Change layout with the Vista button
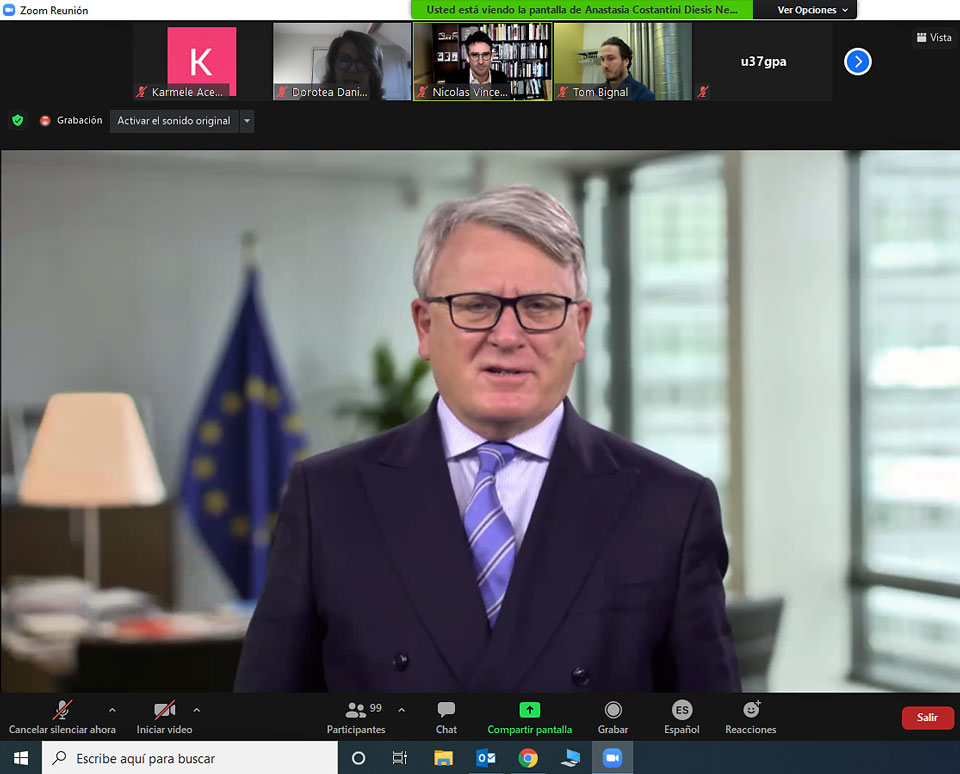Image resolution: width=960 pixels, height=774 pixels. [934, 37]
